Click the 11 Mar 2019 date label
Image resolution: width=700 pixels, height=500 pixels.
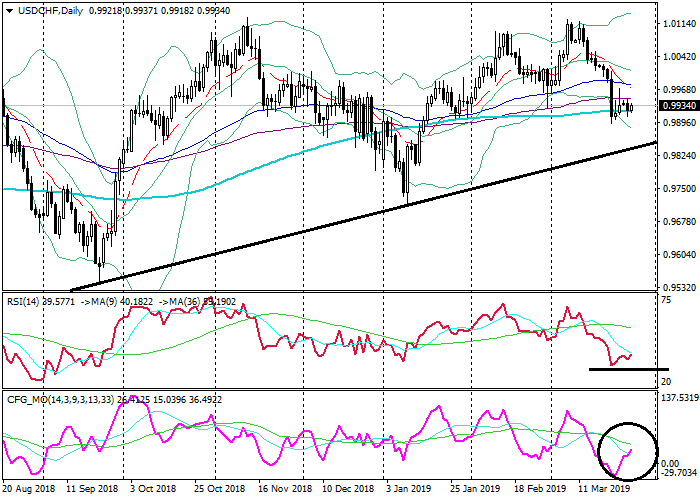pyautogui.click(x=603, y=490)
